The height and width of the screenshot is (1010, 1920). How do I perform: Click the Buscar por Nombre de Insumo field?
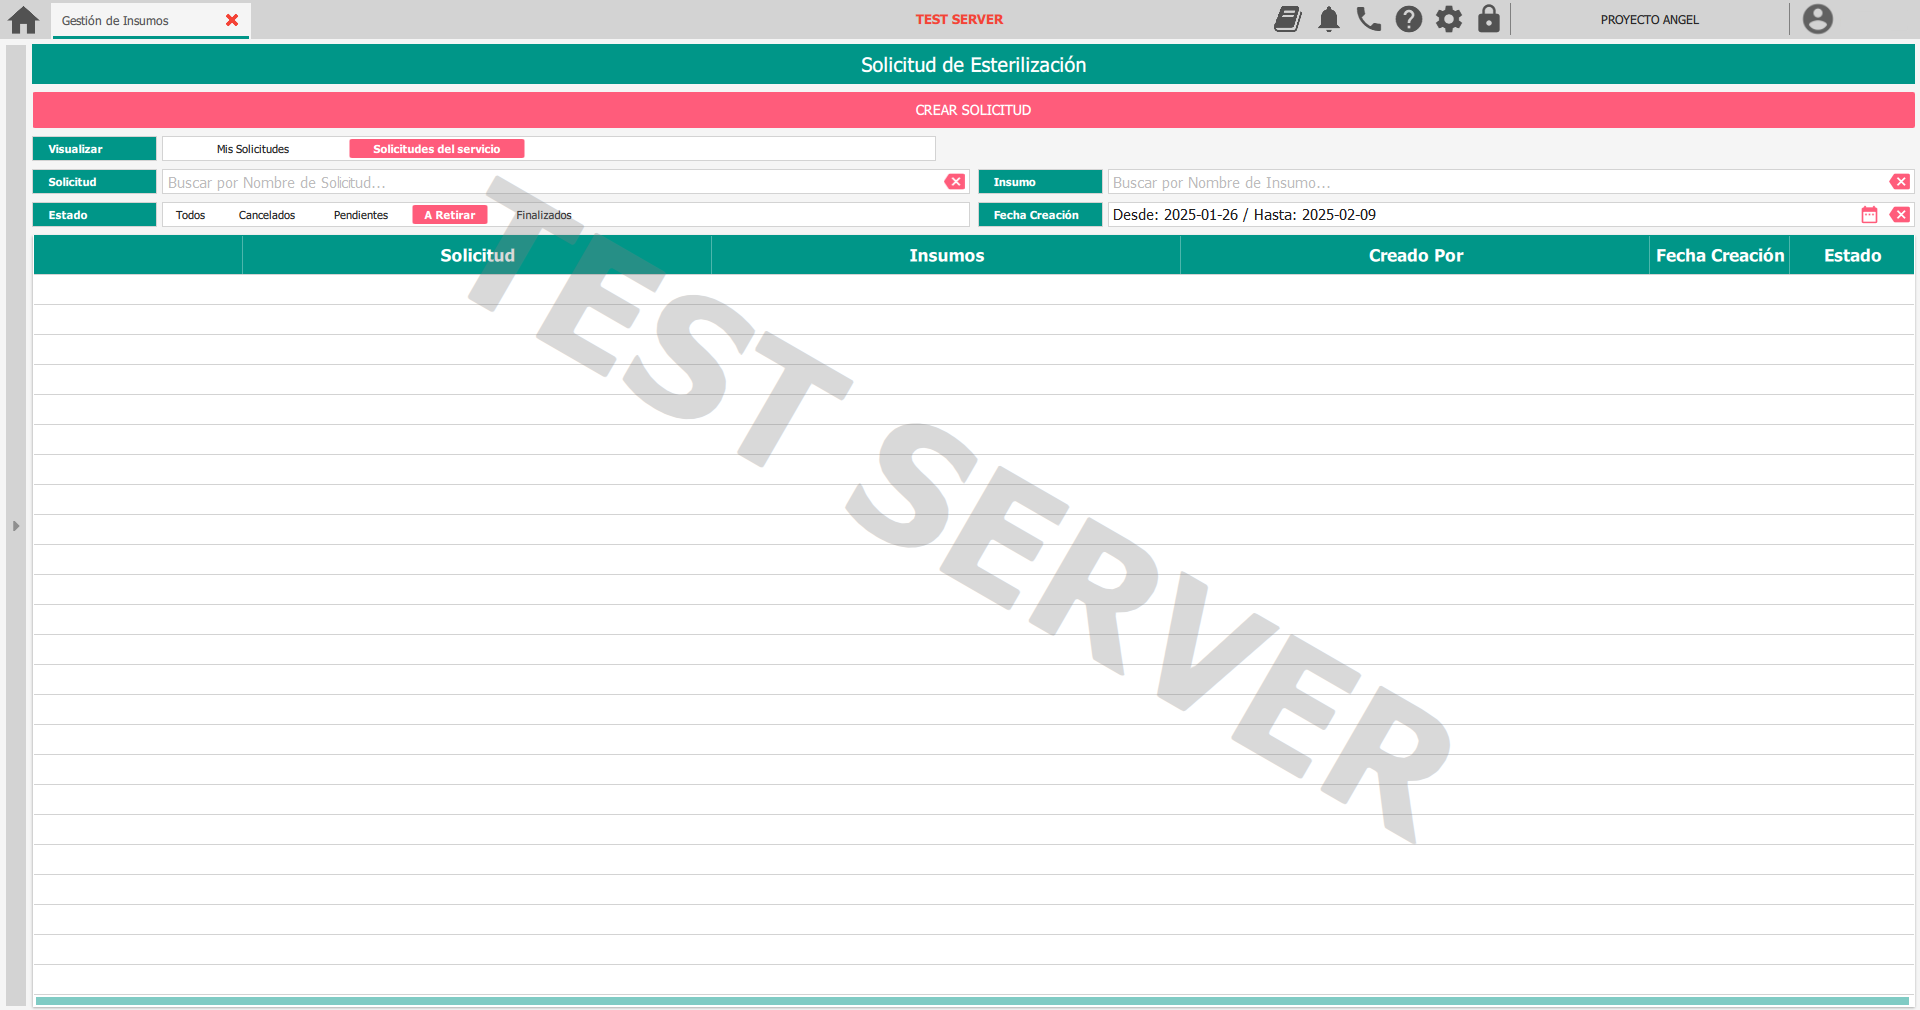click(x=1495, y=182)
